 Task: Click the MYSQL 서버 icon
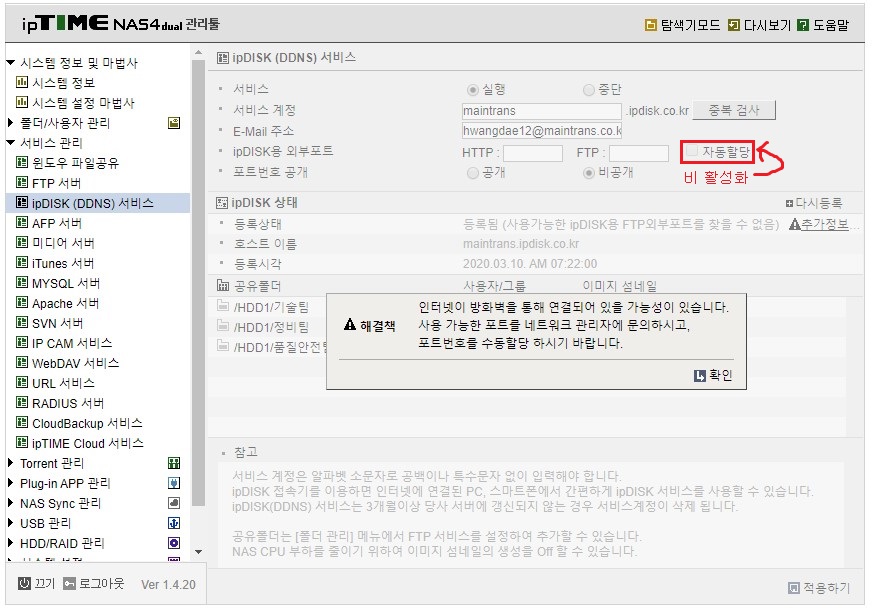pyautogui.click(x=22, y=283)
